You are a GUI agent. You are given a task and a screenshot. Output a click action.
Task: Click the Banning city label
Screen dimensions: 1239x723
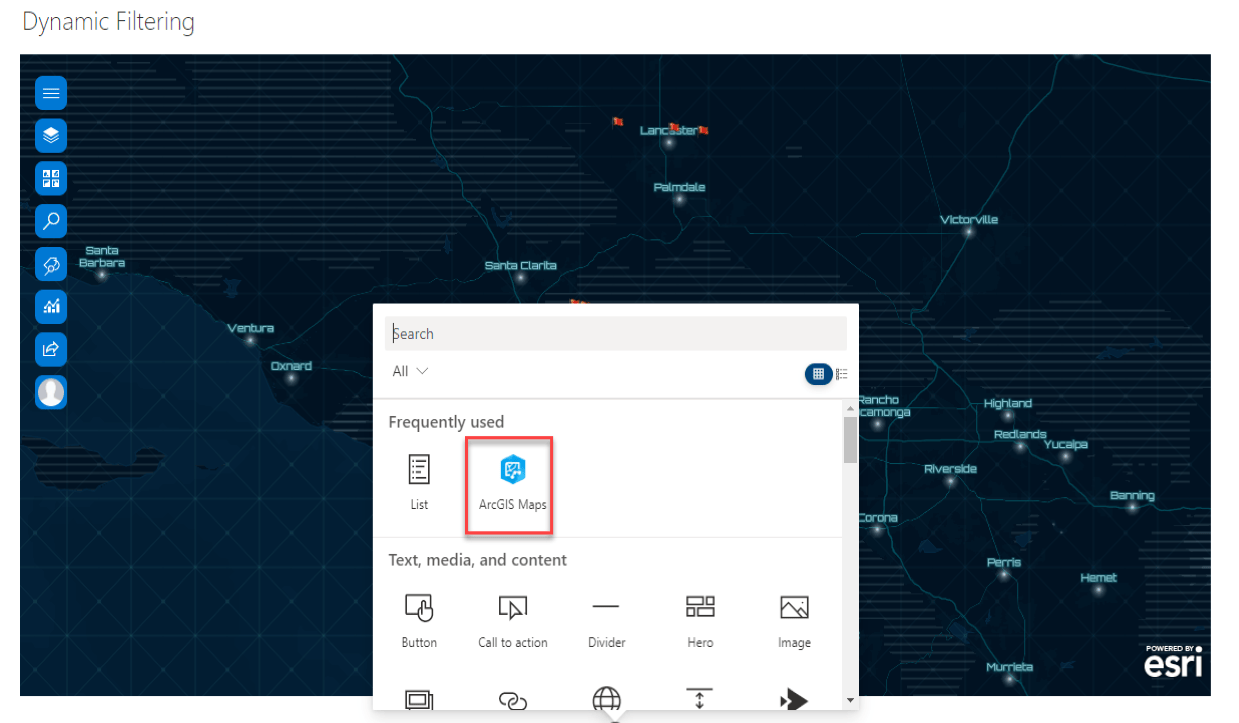coord(1132,495)
